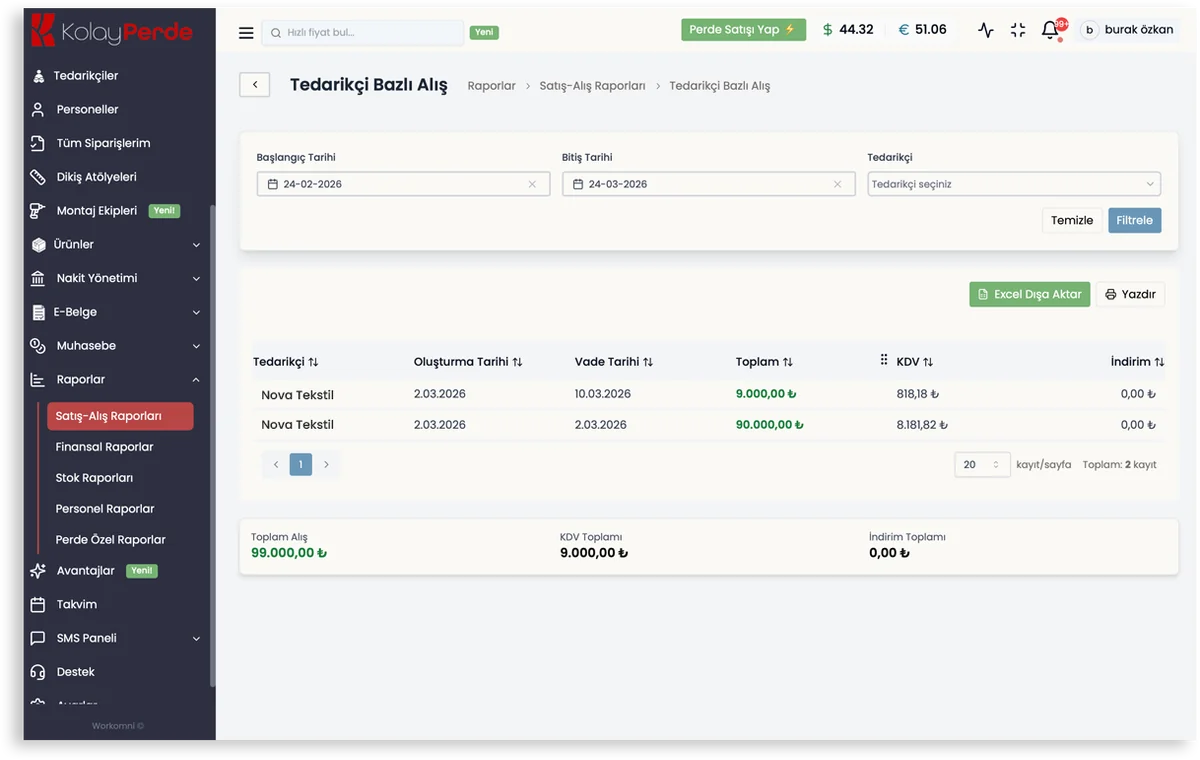Screen dimensions: 1200x760
Task: Open the 20 kayıt/sayfa page size dropdown
Action: (x=982, y=465)
